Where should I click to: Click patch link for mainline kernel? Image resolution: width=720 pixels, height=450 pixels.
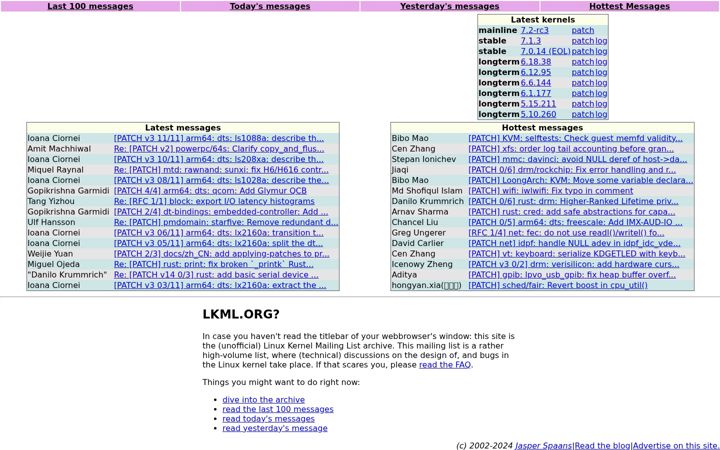[583, 30]
